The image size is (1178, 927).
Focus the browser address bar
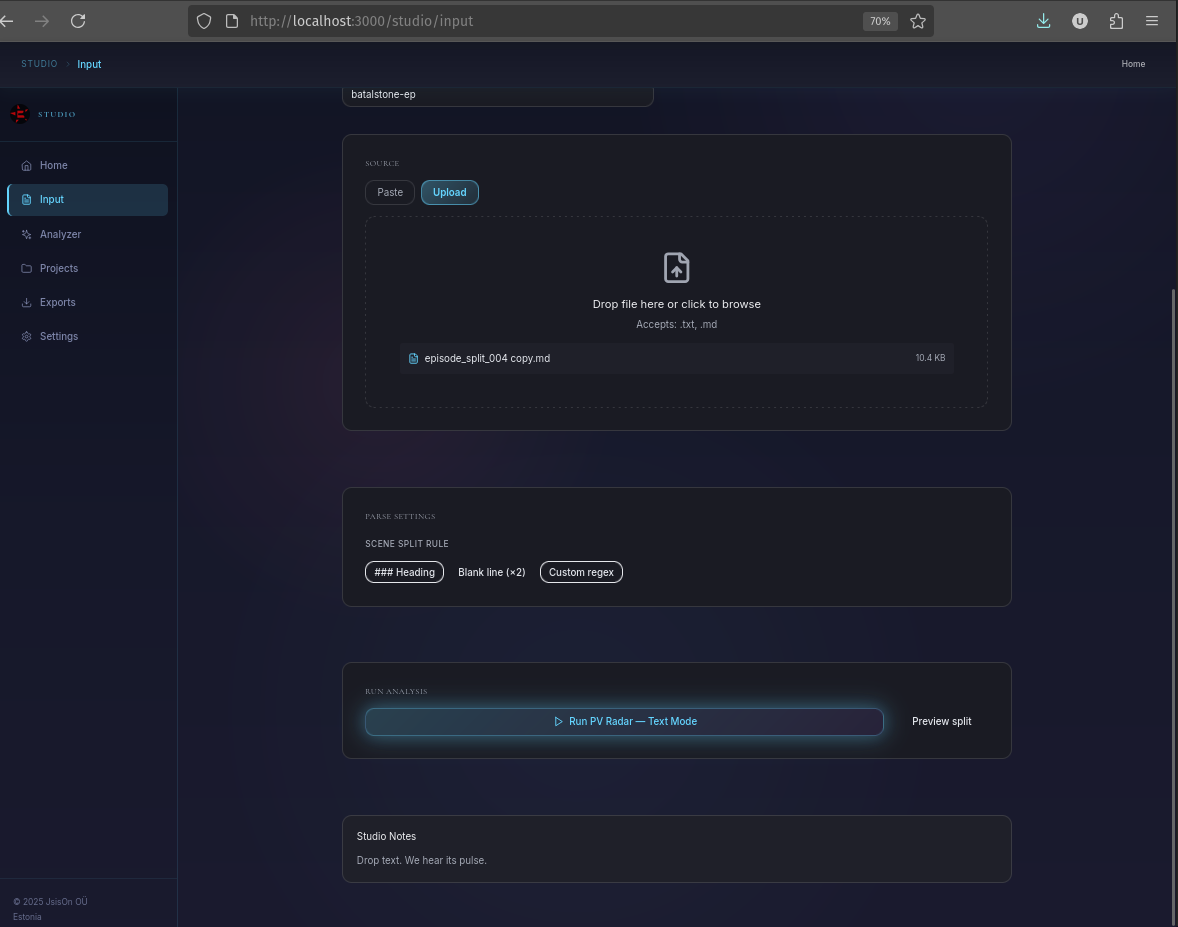click(500, 20)
